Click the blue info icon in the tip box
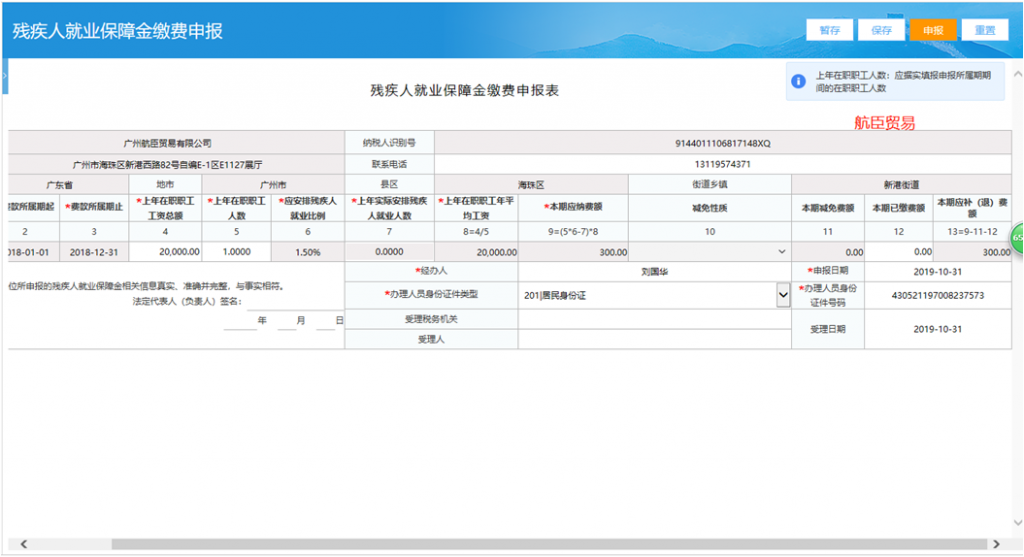 [x=798, y=82]
